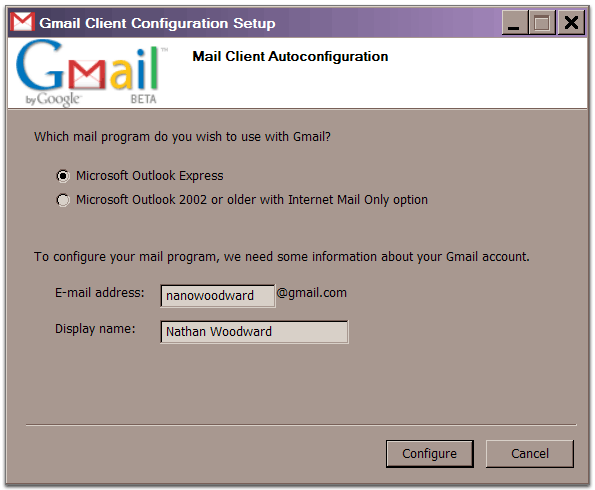Click the 'Mail Client Autoconfiguration' heading

coord(290,57)
